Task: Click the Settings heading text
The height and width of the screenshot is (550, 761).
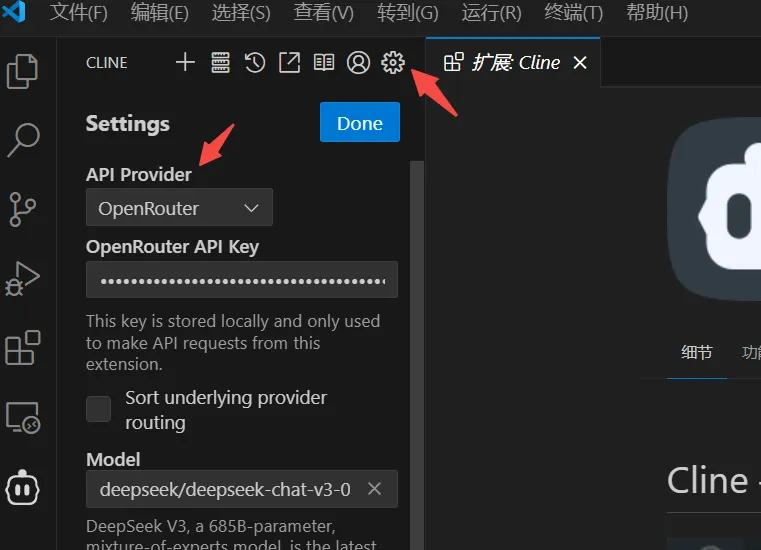Action: coord(128,123)
